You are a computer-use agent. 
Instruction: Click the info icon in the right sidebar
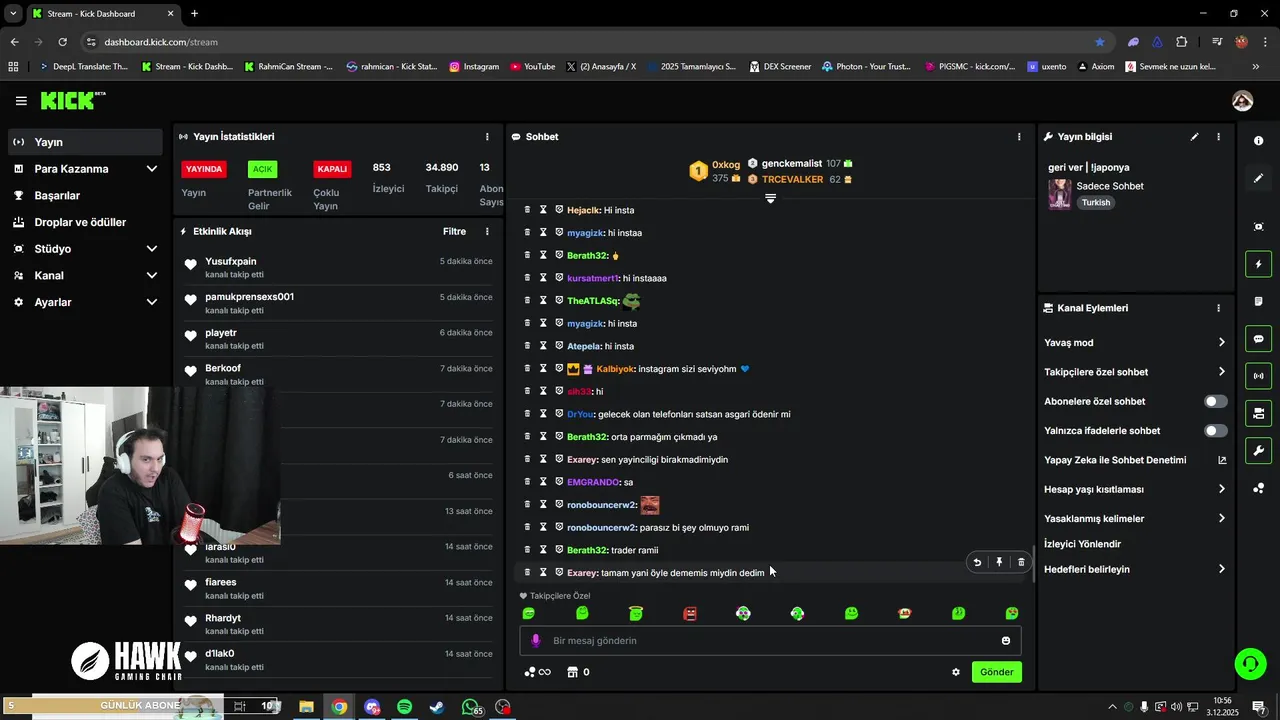(x=1258, y=141)
